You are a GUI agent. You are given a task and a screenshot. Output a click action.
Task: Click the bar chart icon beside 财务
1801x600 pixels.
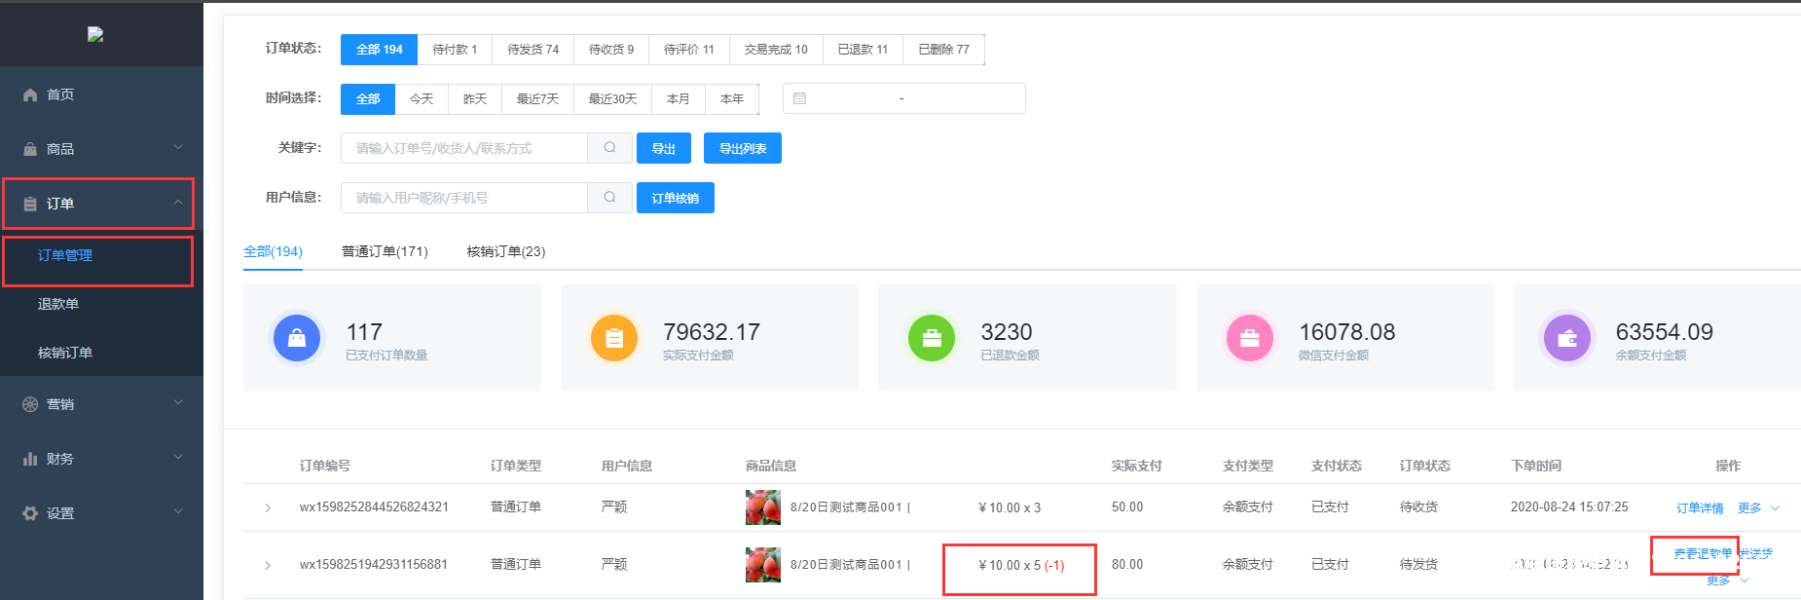[30, 459]
